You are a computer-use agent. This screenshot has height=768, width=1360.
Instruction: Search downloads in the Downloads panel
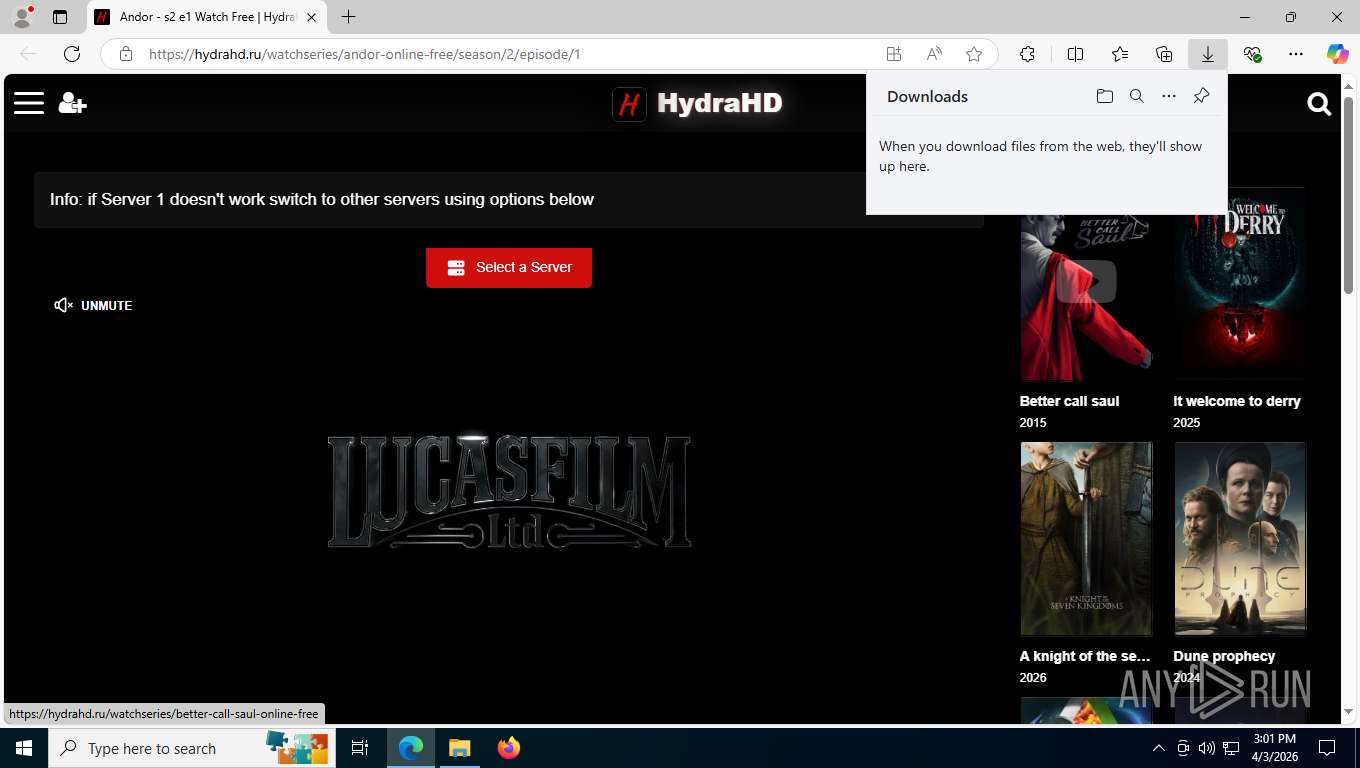pos(1136,96)
